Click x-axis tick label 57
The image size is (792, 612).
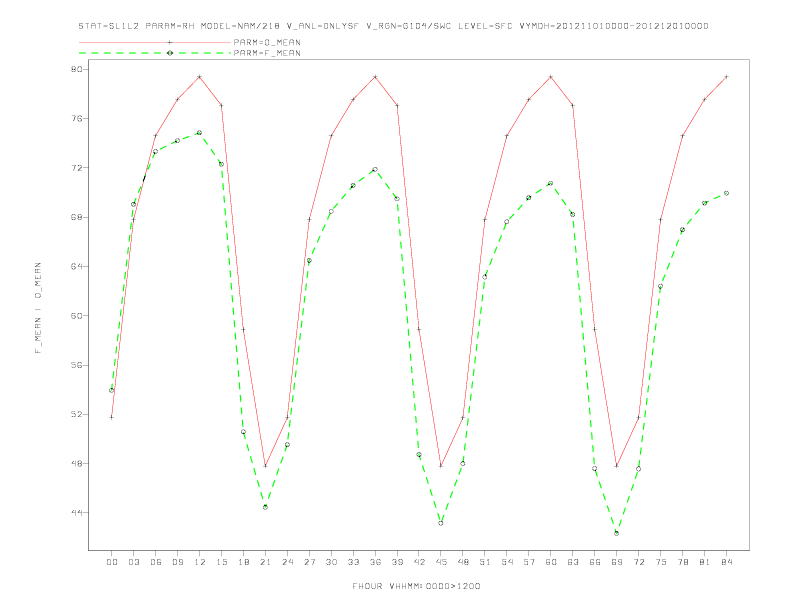click(x=529, y=562)
